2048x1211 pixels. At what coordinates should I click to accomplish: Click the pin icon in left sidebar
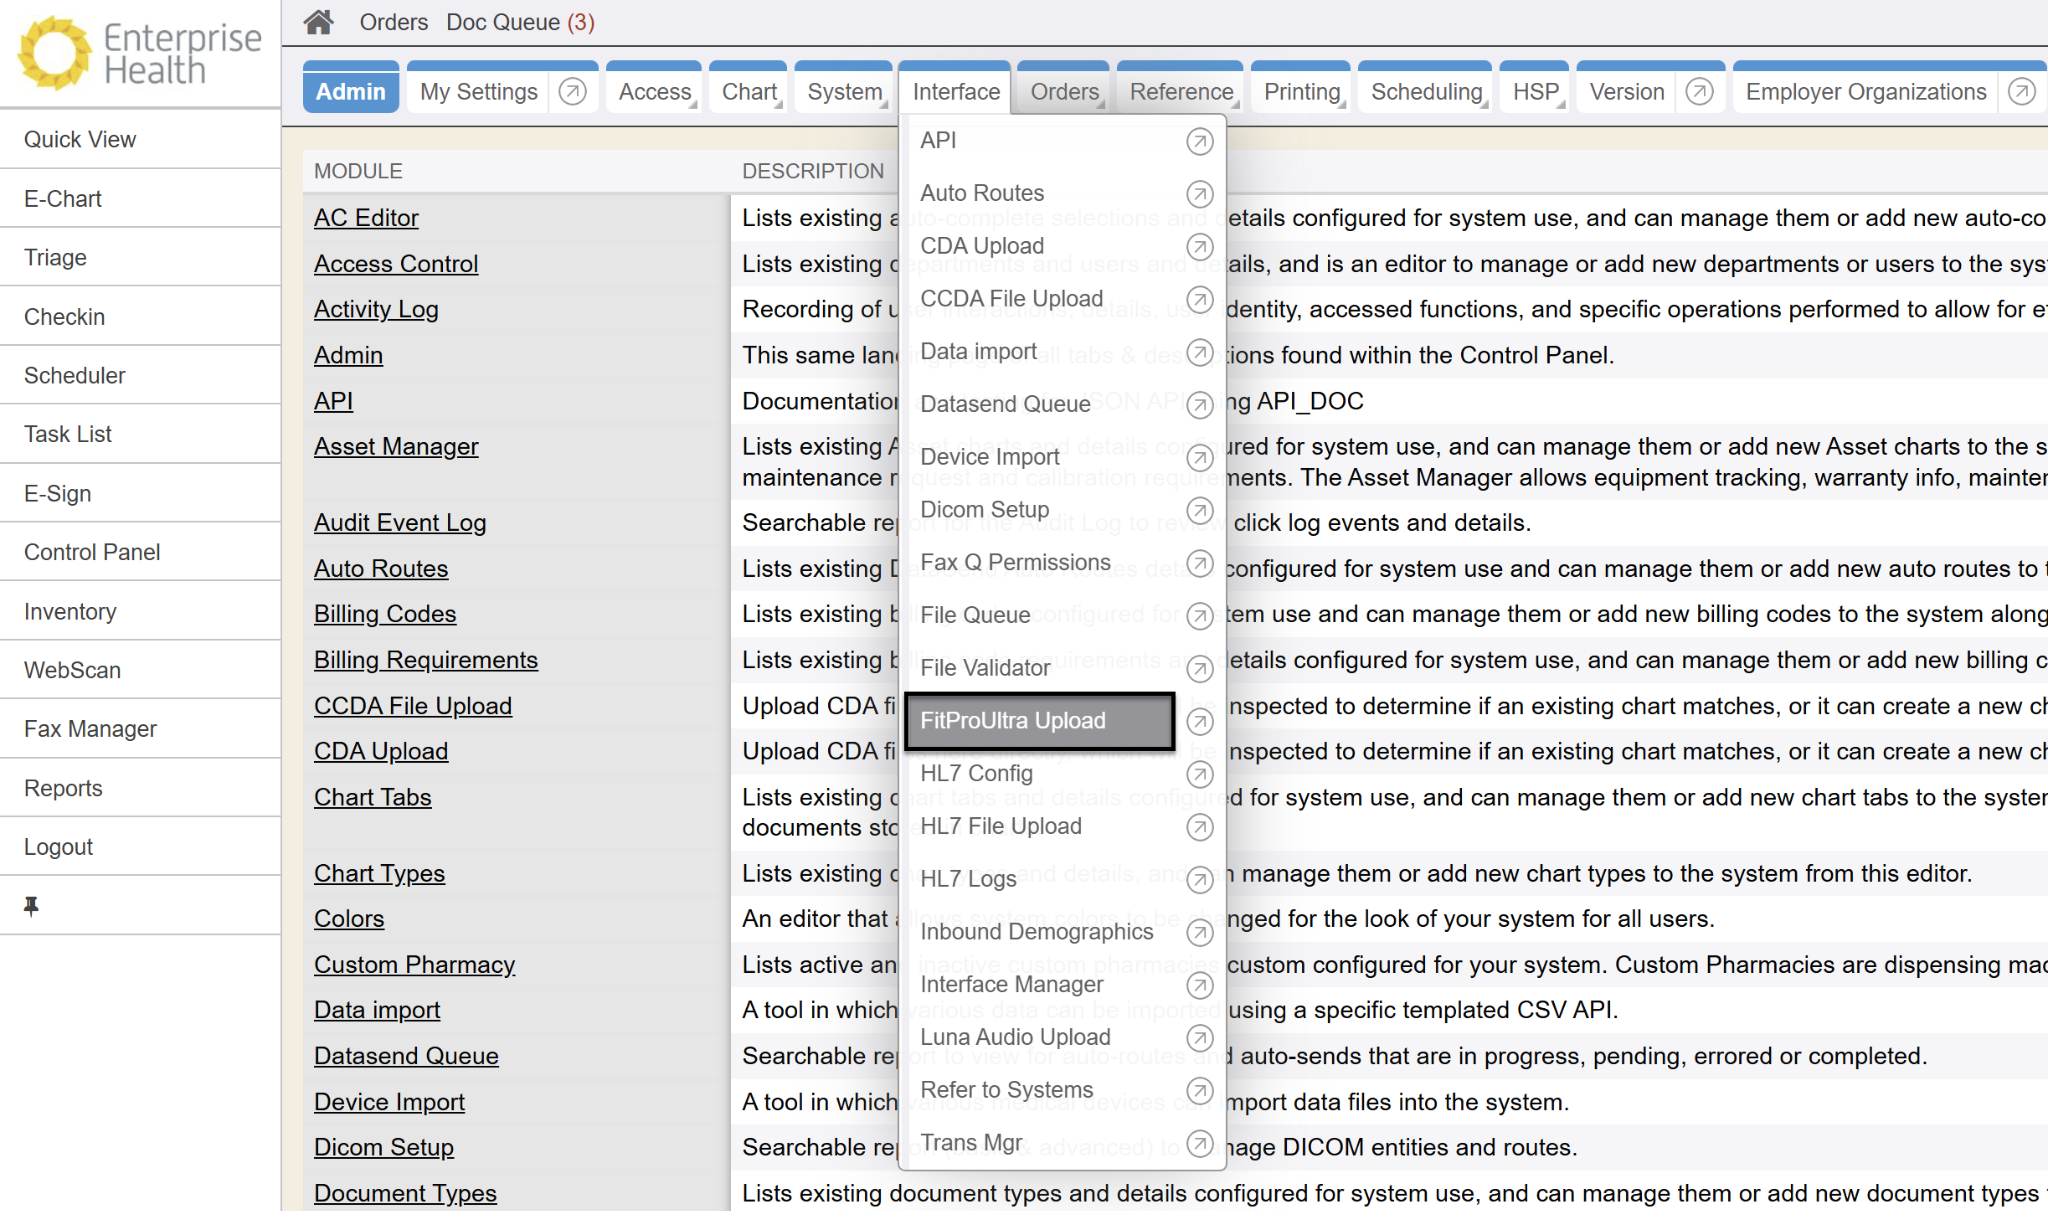[31, 906]
